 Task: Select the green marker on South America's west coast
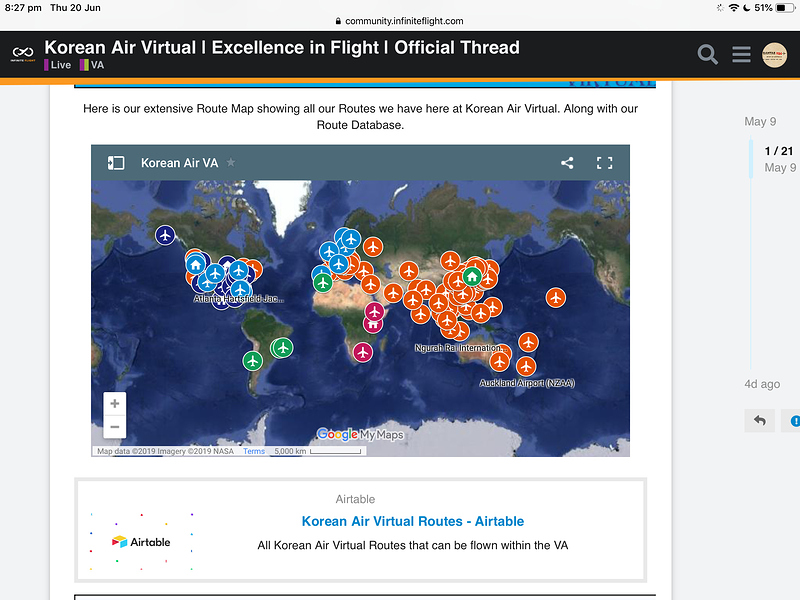(x=253, y=361)
